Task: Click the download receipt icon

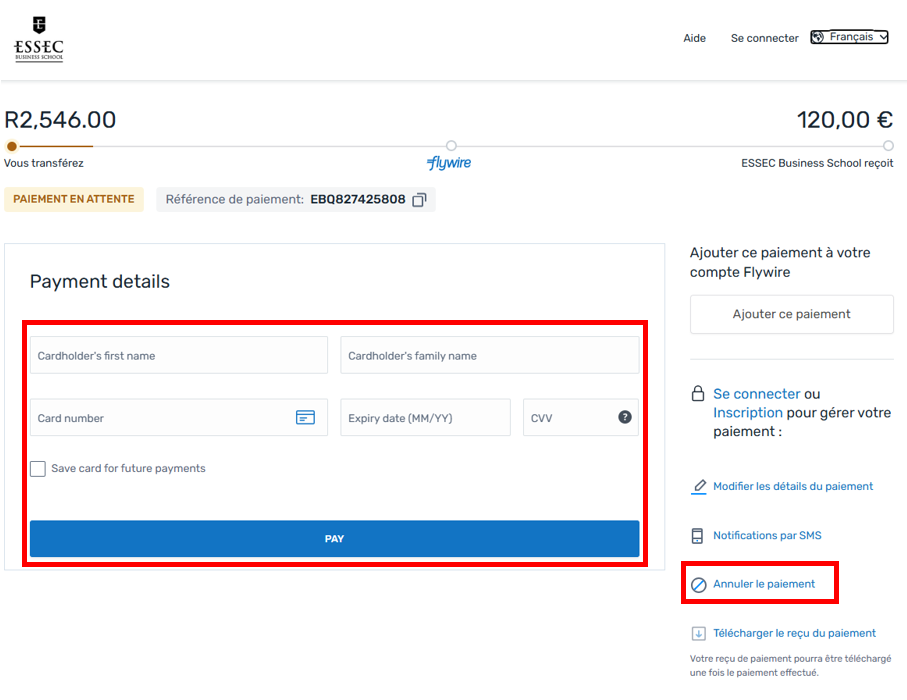Action: 698,633
